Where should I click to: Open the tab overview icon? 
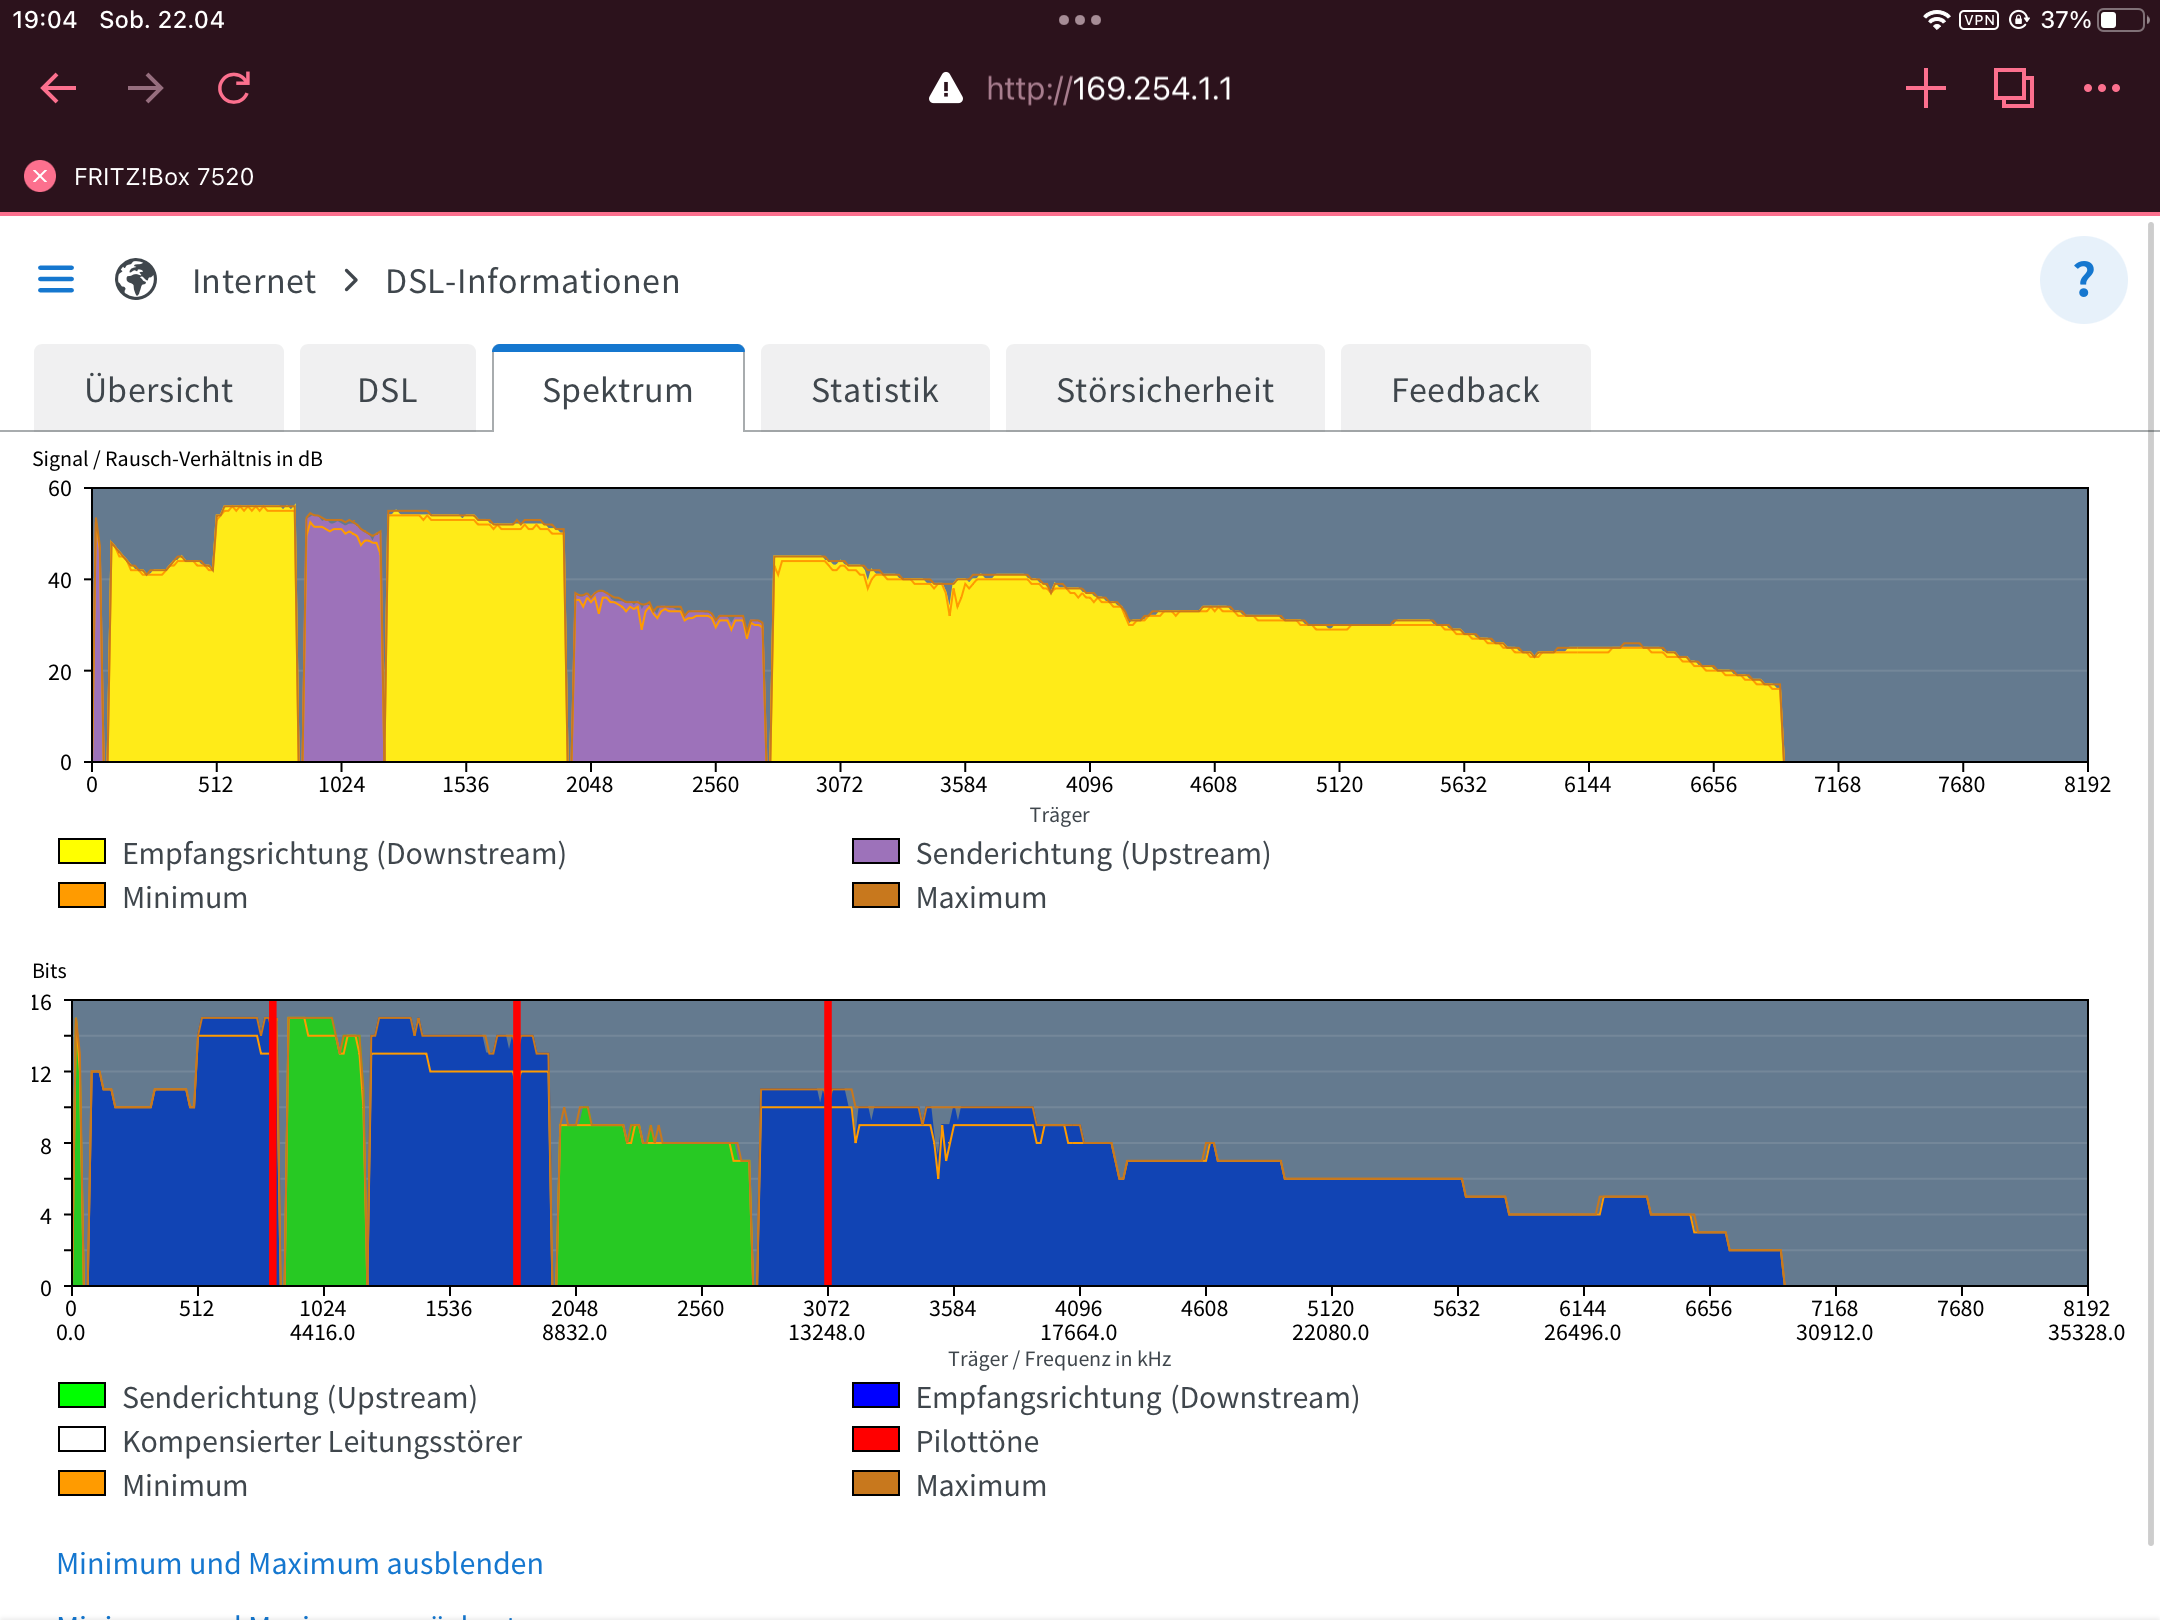point(2013,88)
